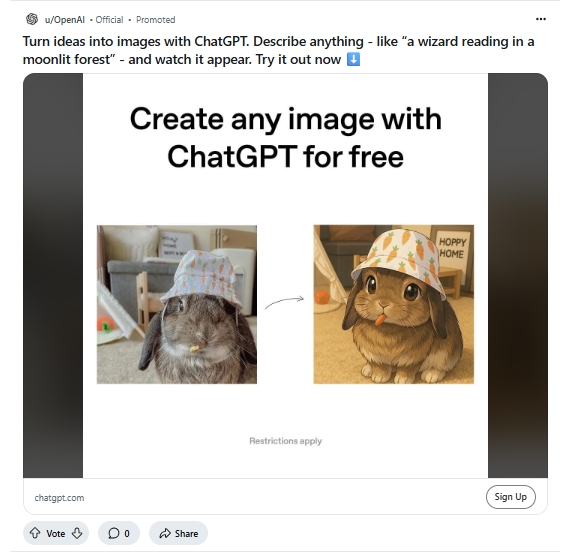Click the Official badge label
Viewport: 574px width, 552px height.
tap(109, 20)
